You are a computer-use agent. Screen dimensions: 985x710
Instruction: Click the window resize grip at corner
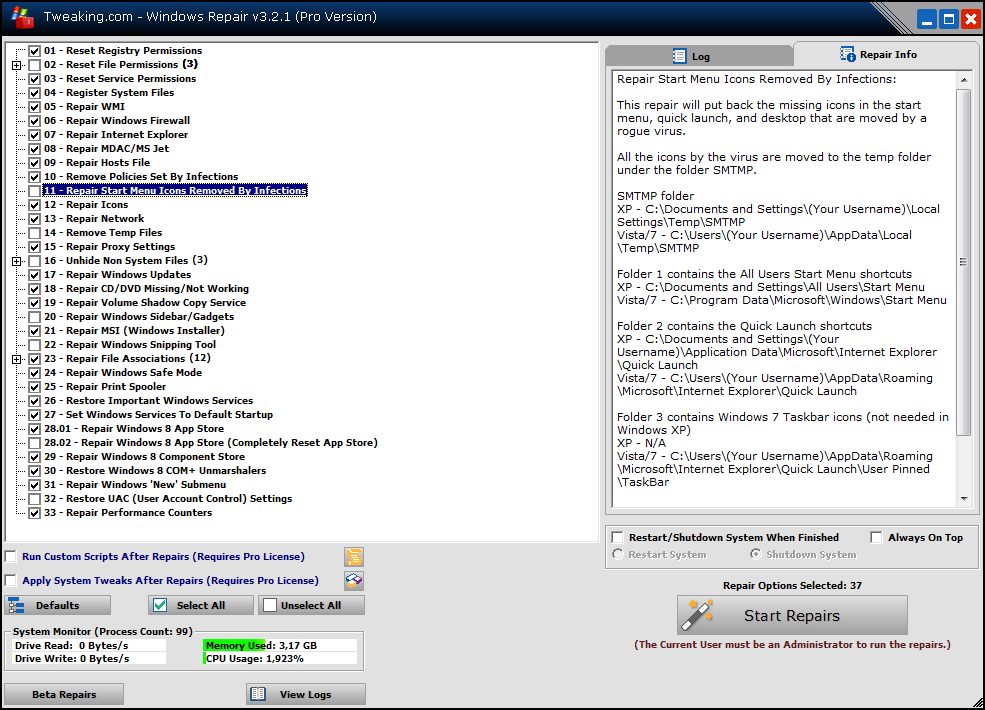(x=977, y=702)
